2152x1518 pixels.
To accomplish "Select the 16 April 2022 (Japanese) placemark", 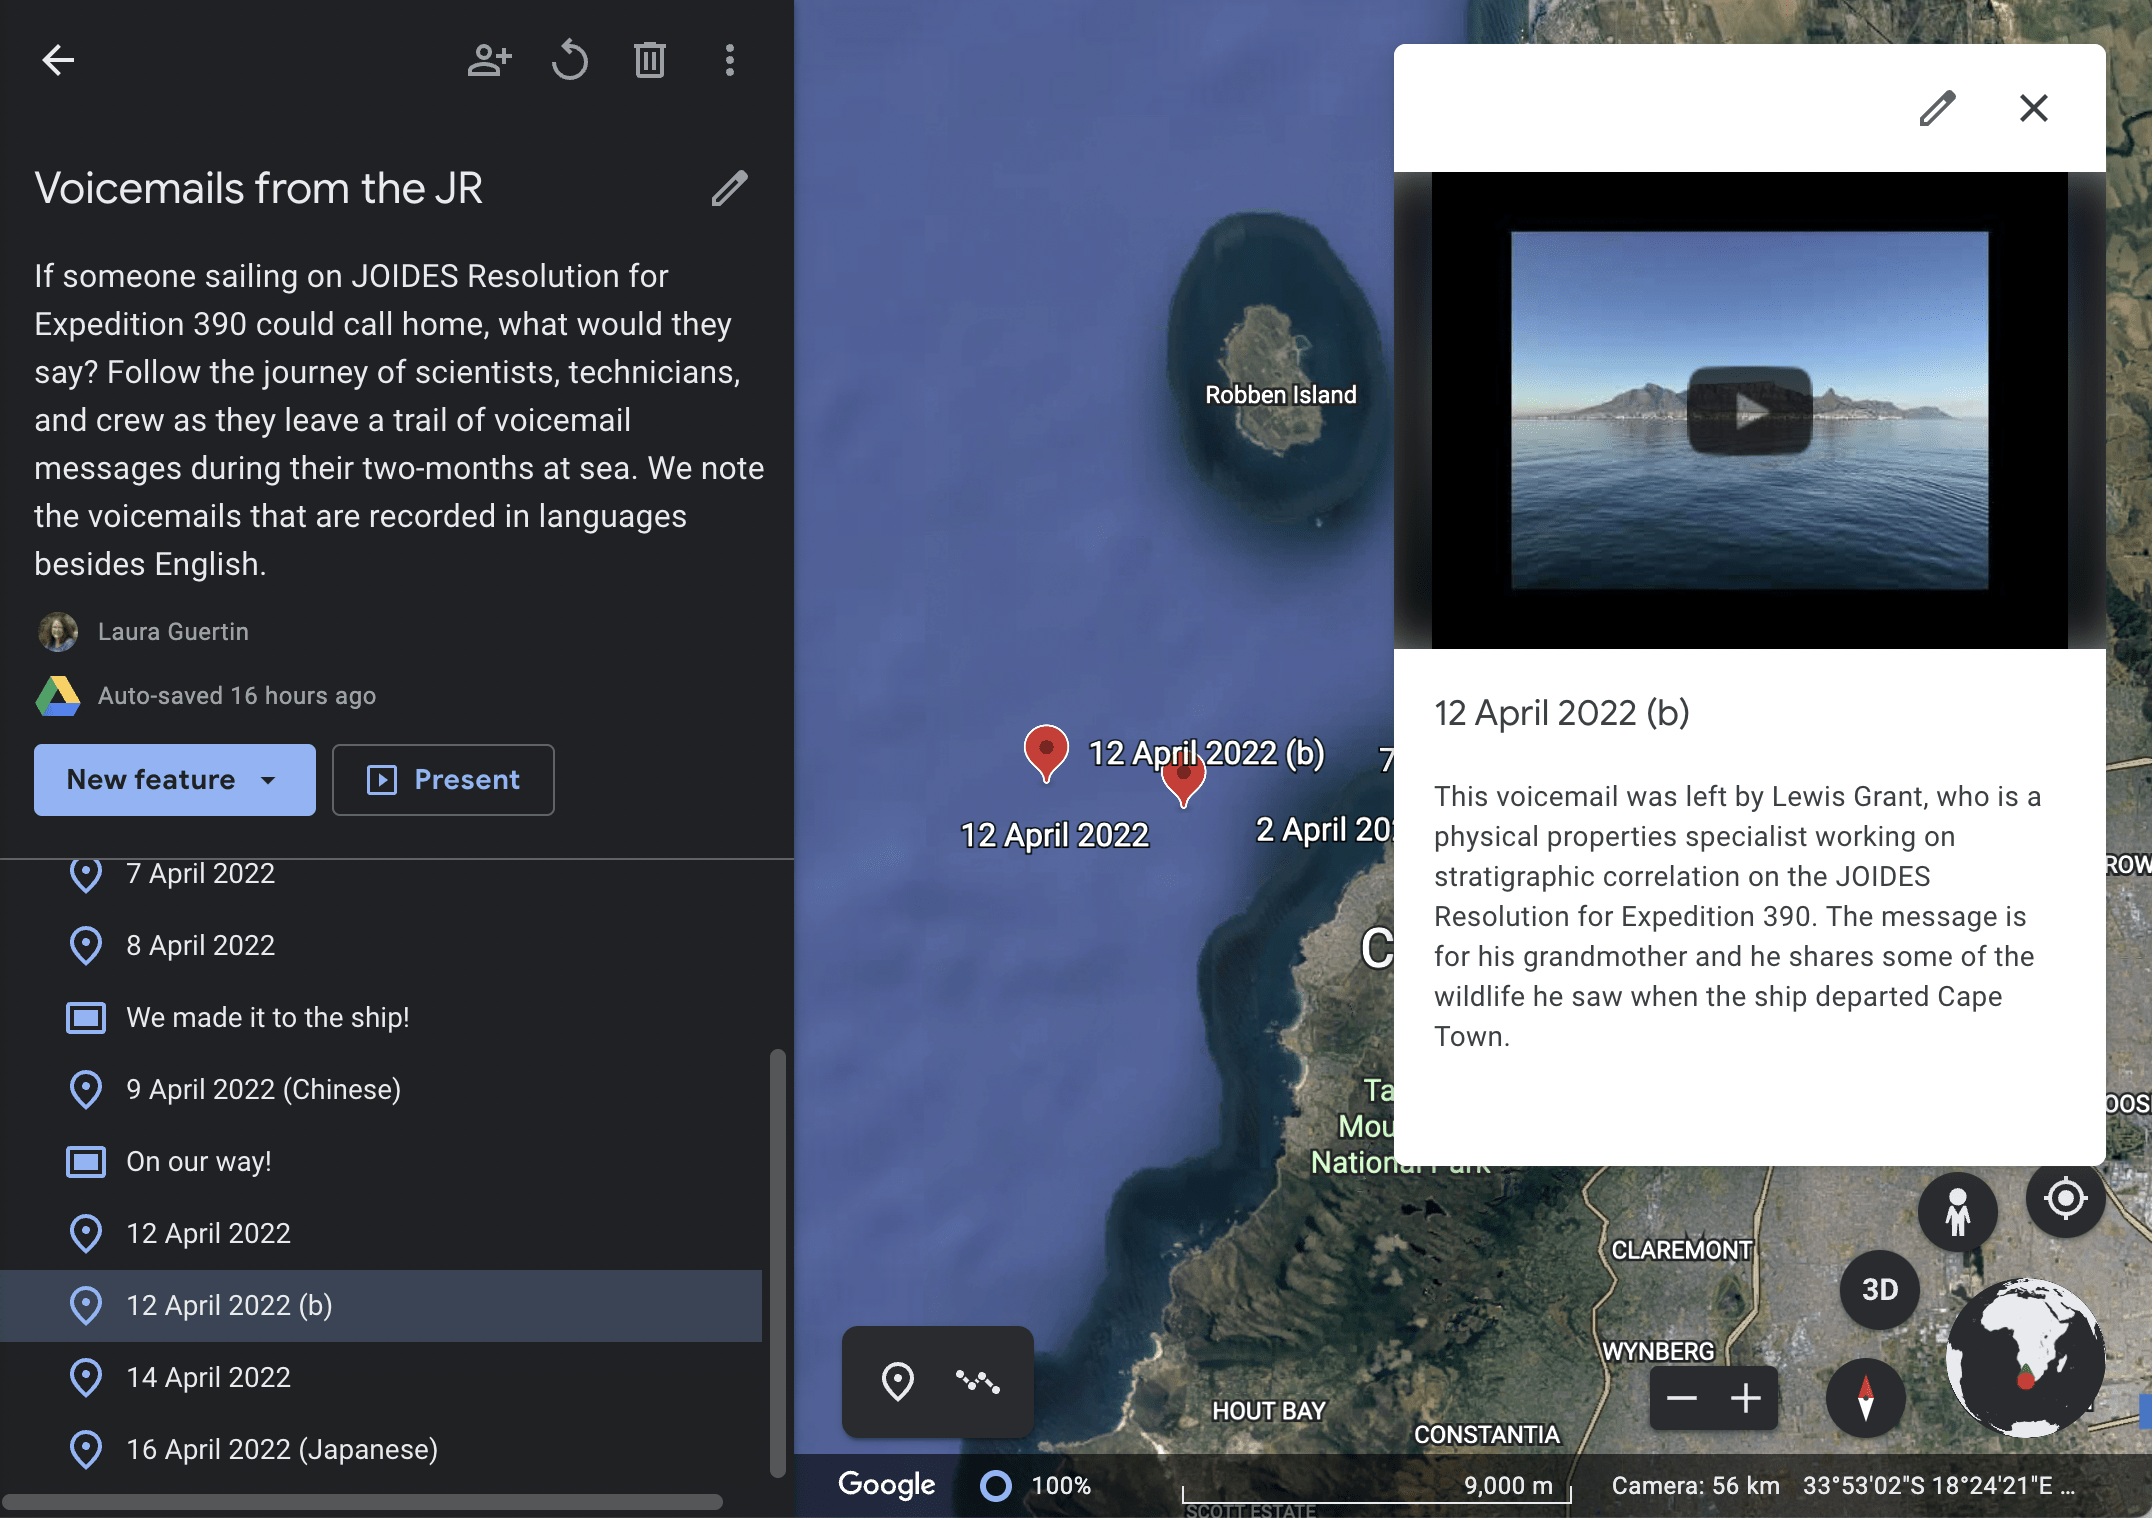I will 381,1450.
